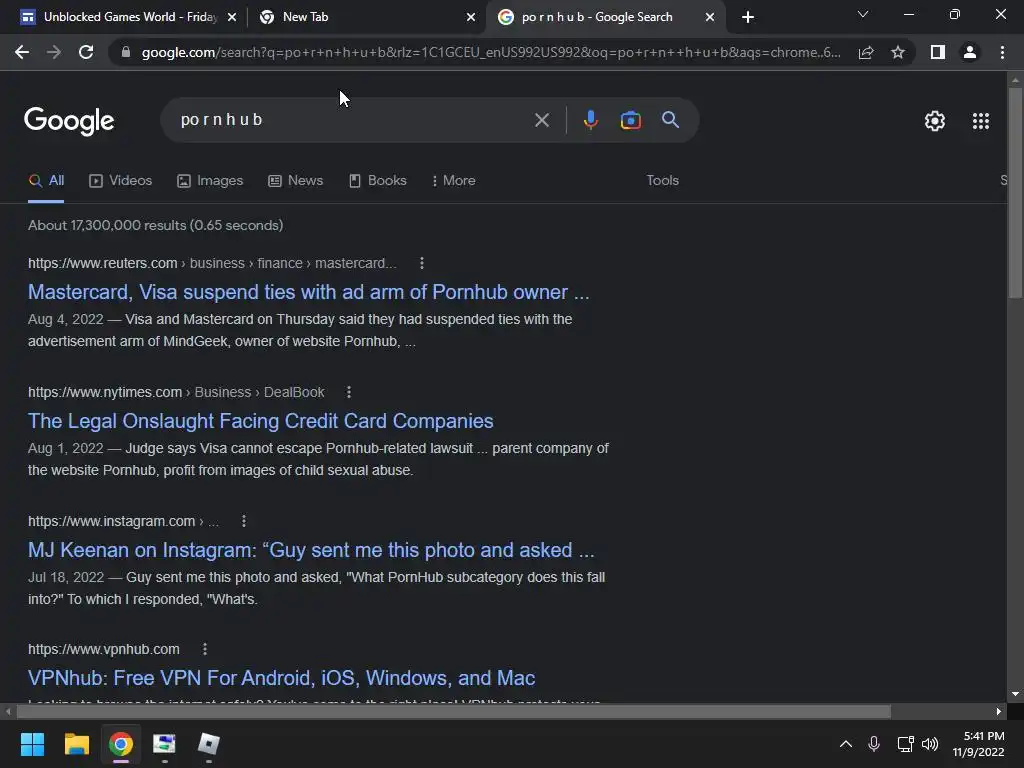
Task: Click inside the Google search text field
Action: (353, 120)
